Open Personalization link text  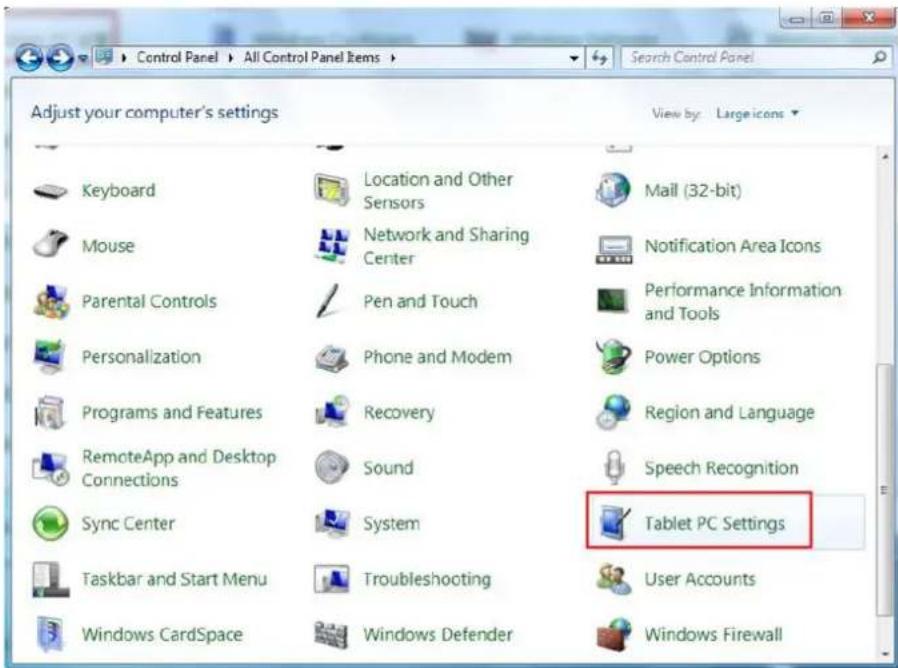click(141, 357)
